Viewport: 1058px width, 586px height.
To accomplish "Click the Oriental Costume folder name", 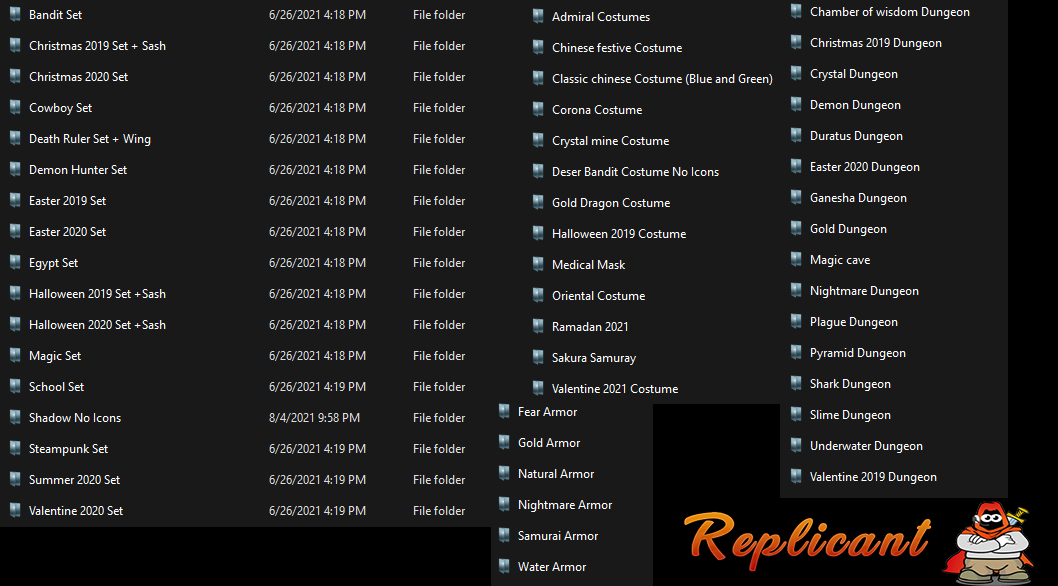I will click(598, 296).
